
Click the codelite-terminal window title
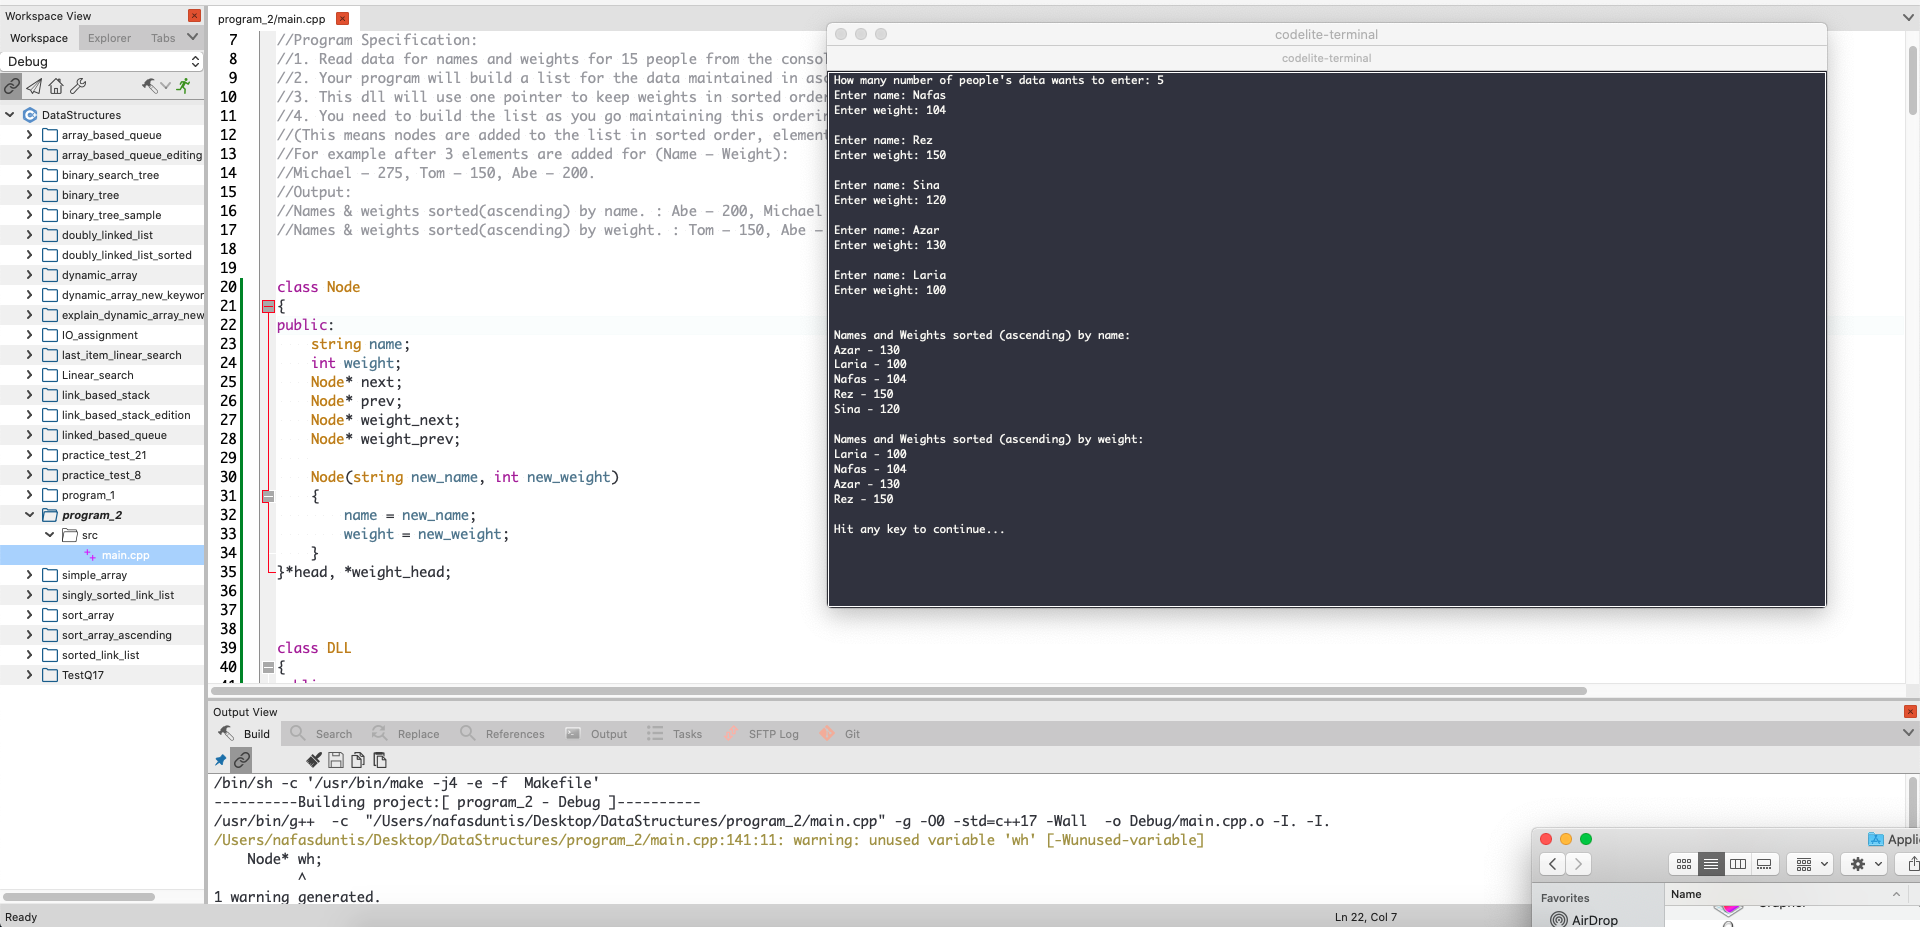click(x=1326, y=34)
